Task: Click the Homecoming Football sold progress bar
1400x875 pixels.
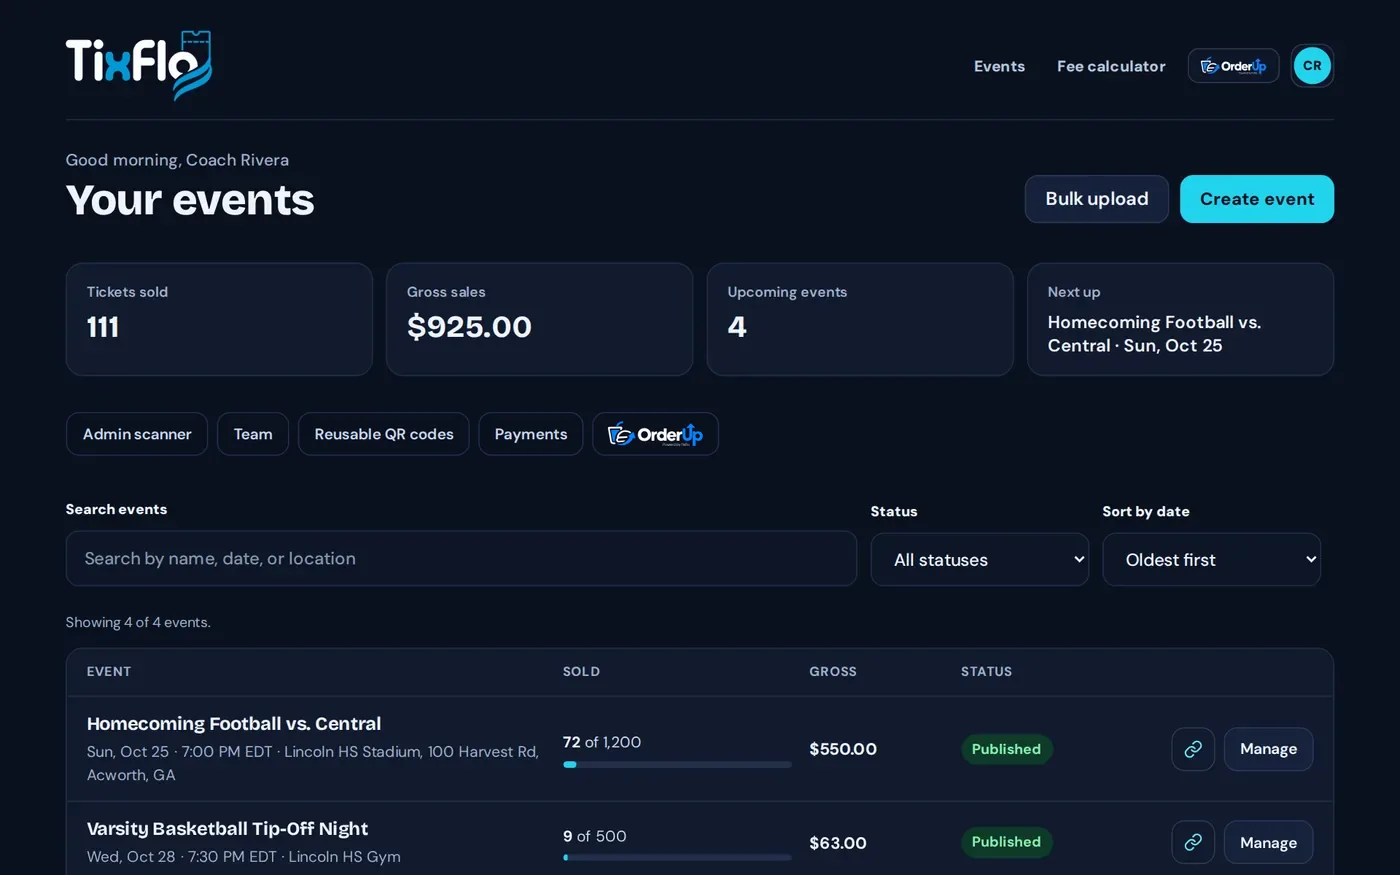Action: point(677,765)
